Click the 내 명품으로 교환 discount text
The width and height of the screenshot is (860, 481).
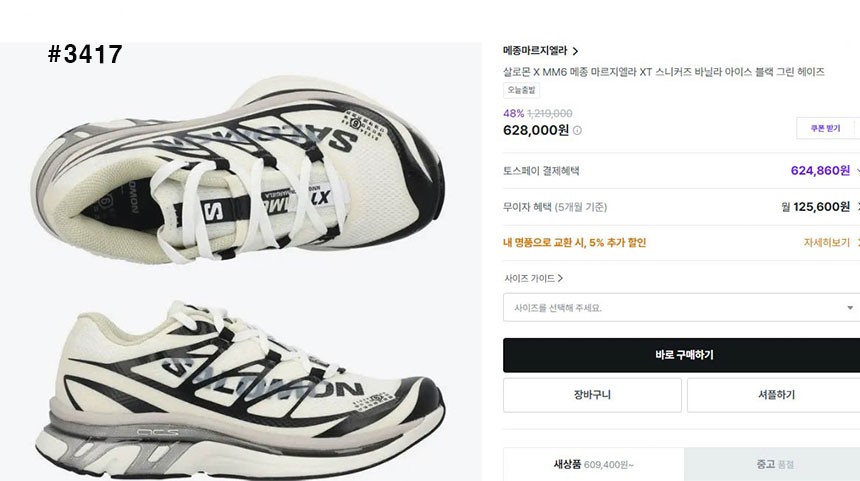pos(574,242)
